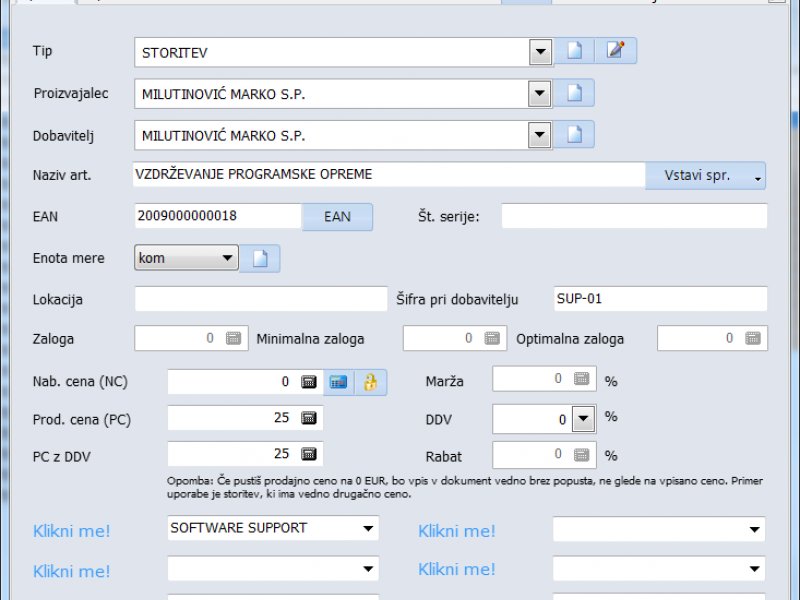Click the first left 'Klikni me!' link

(x=71, y=531)
